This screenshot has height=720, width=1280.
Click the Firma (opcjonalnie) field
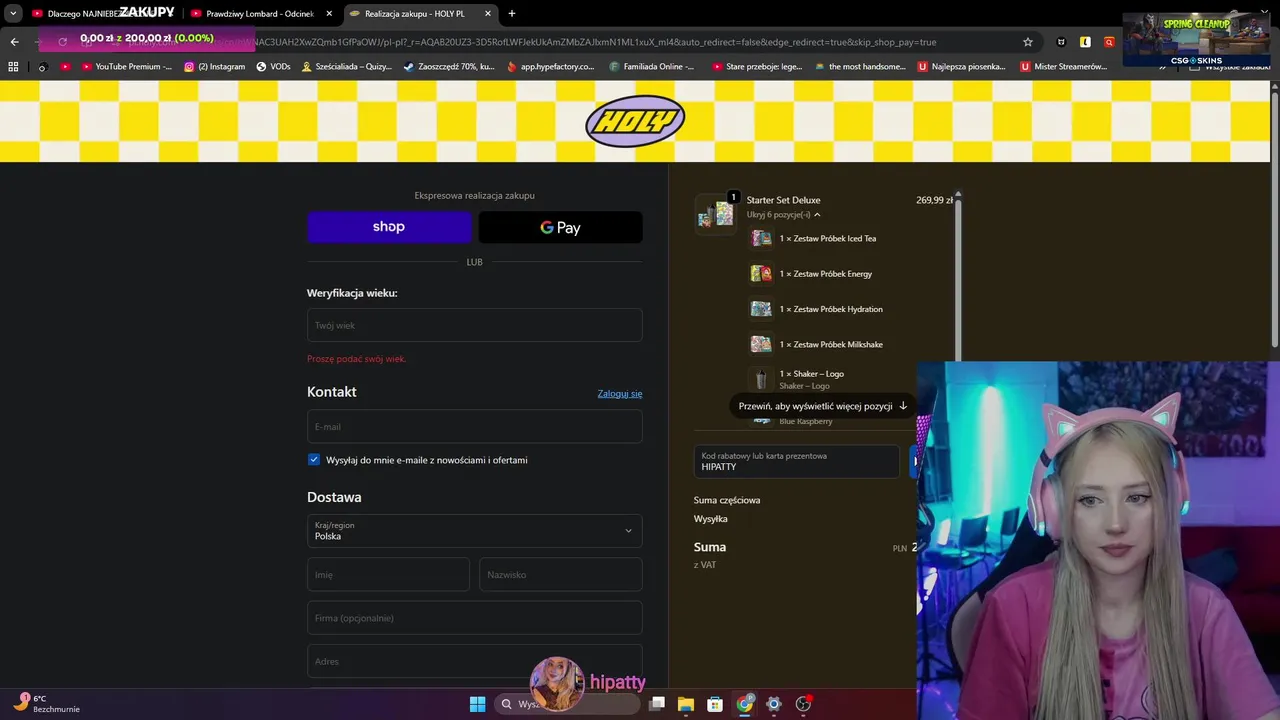click(475, 618)
